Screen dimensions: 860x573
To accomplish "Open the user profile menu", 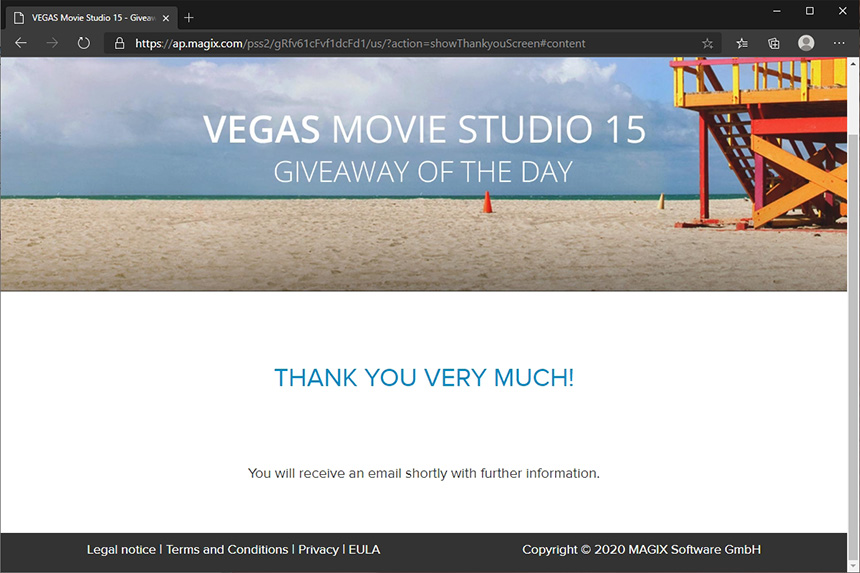I will tap(806, 43).
